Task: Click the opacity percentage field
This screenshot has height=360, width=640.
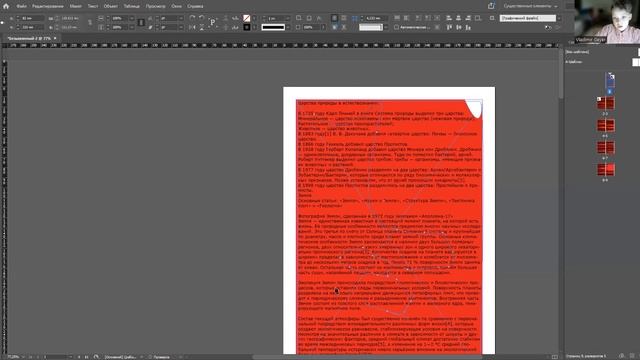Action: [x=311, y=27]
